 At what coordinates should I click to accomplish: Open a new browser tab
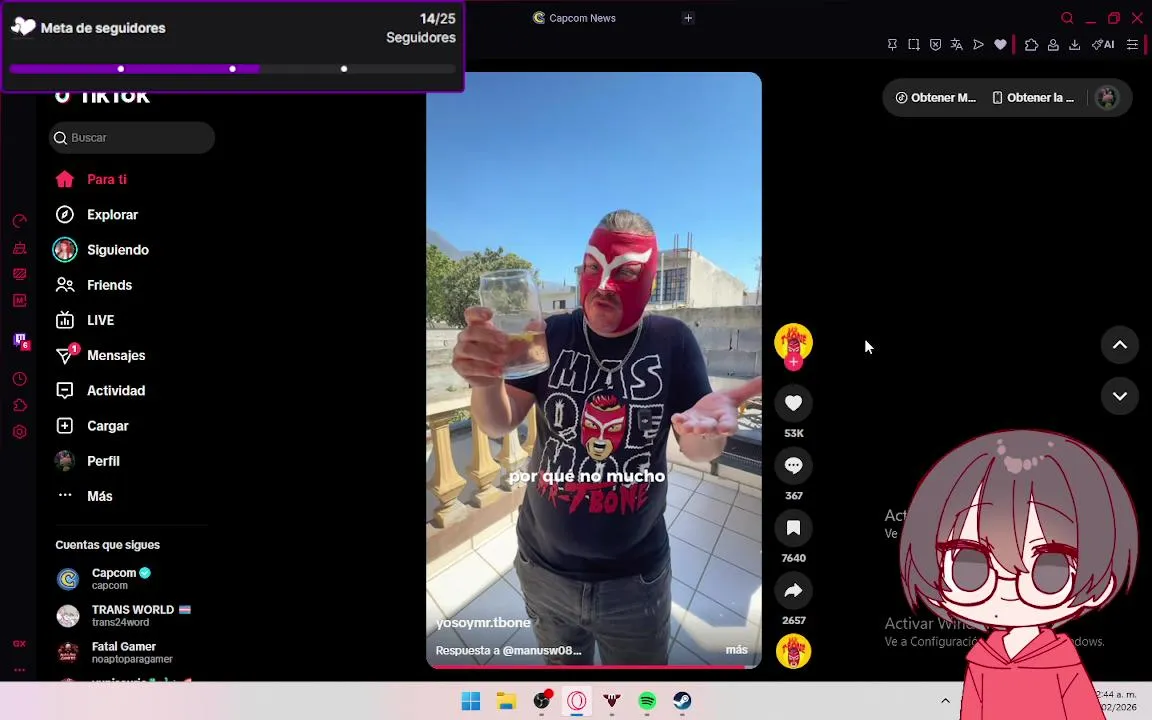pyautogui.click(x=688, y=18)
